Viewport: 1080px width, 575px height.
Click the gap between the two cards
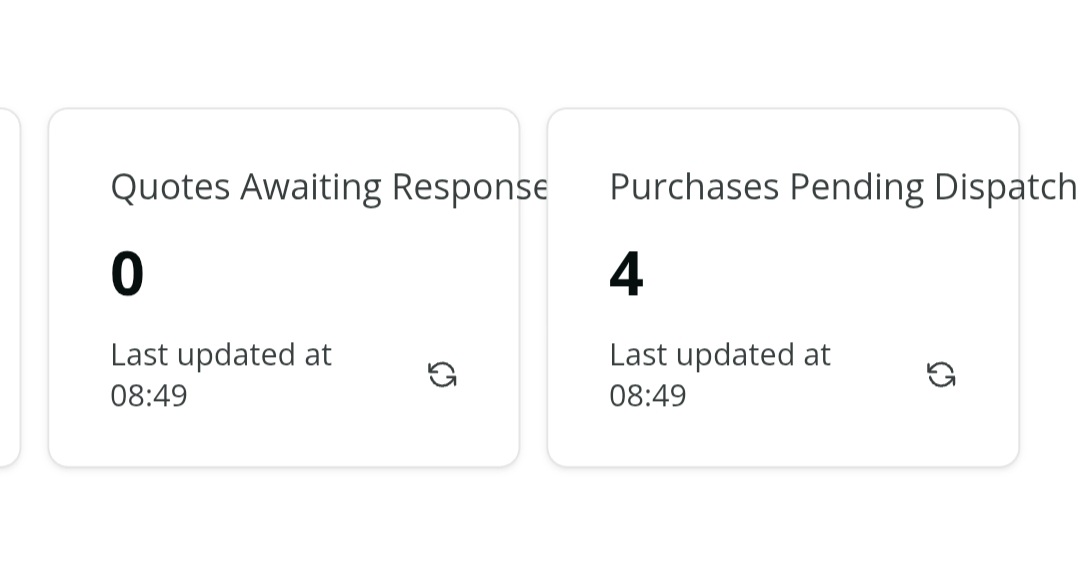pyautogui.click(x=533, y=287)
